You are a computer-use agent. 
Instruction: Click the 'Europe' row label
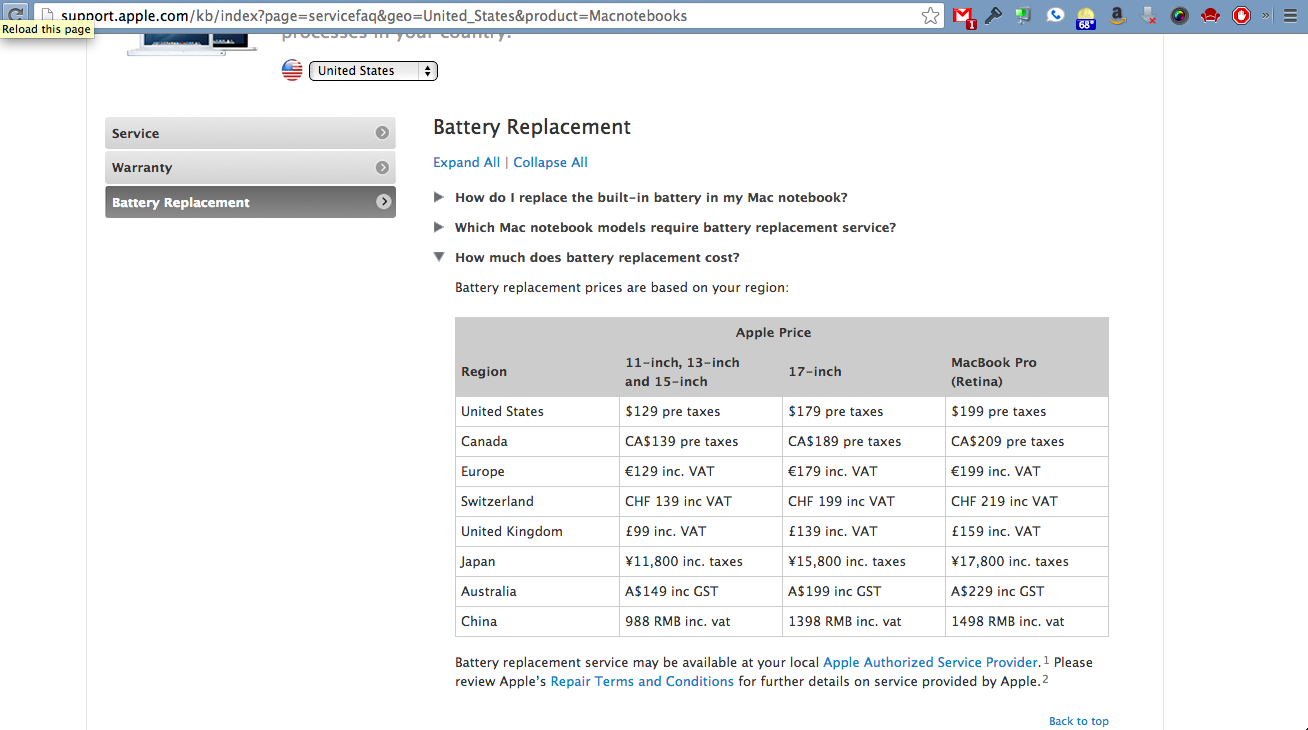click(482, 471)
